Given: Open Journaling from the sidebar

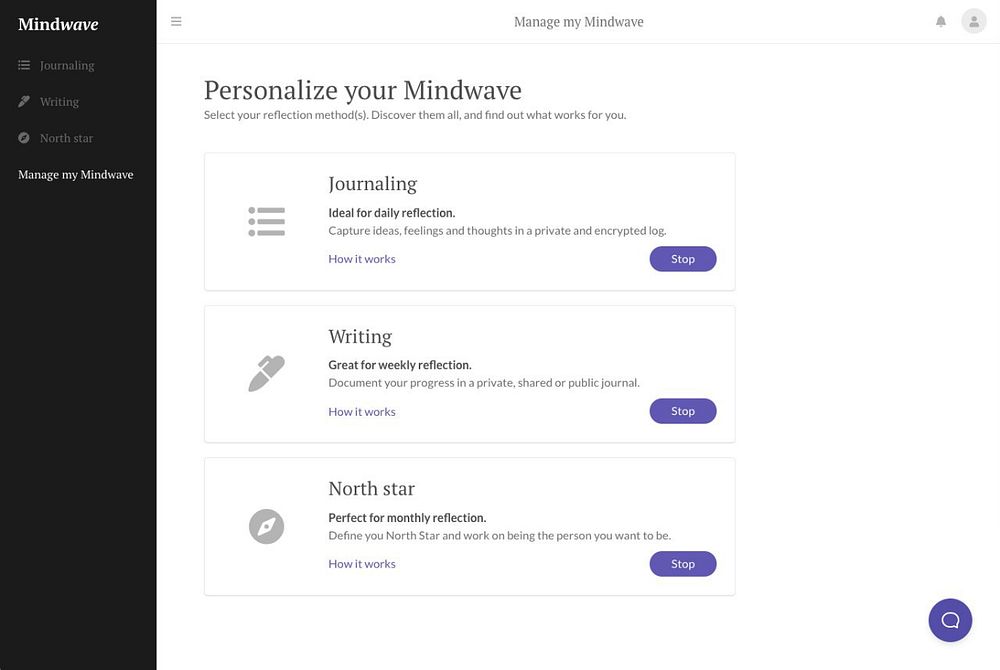Looking at the screenshot, I should [67, 65].
